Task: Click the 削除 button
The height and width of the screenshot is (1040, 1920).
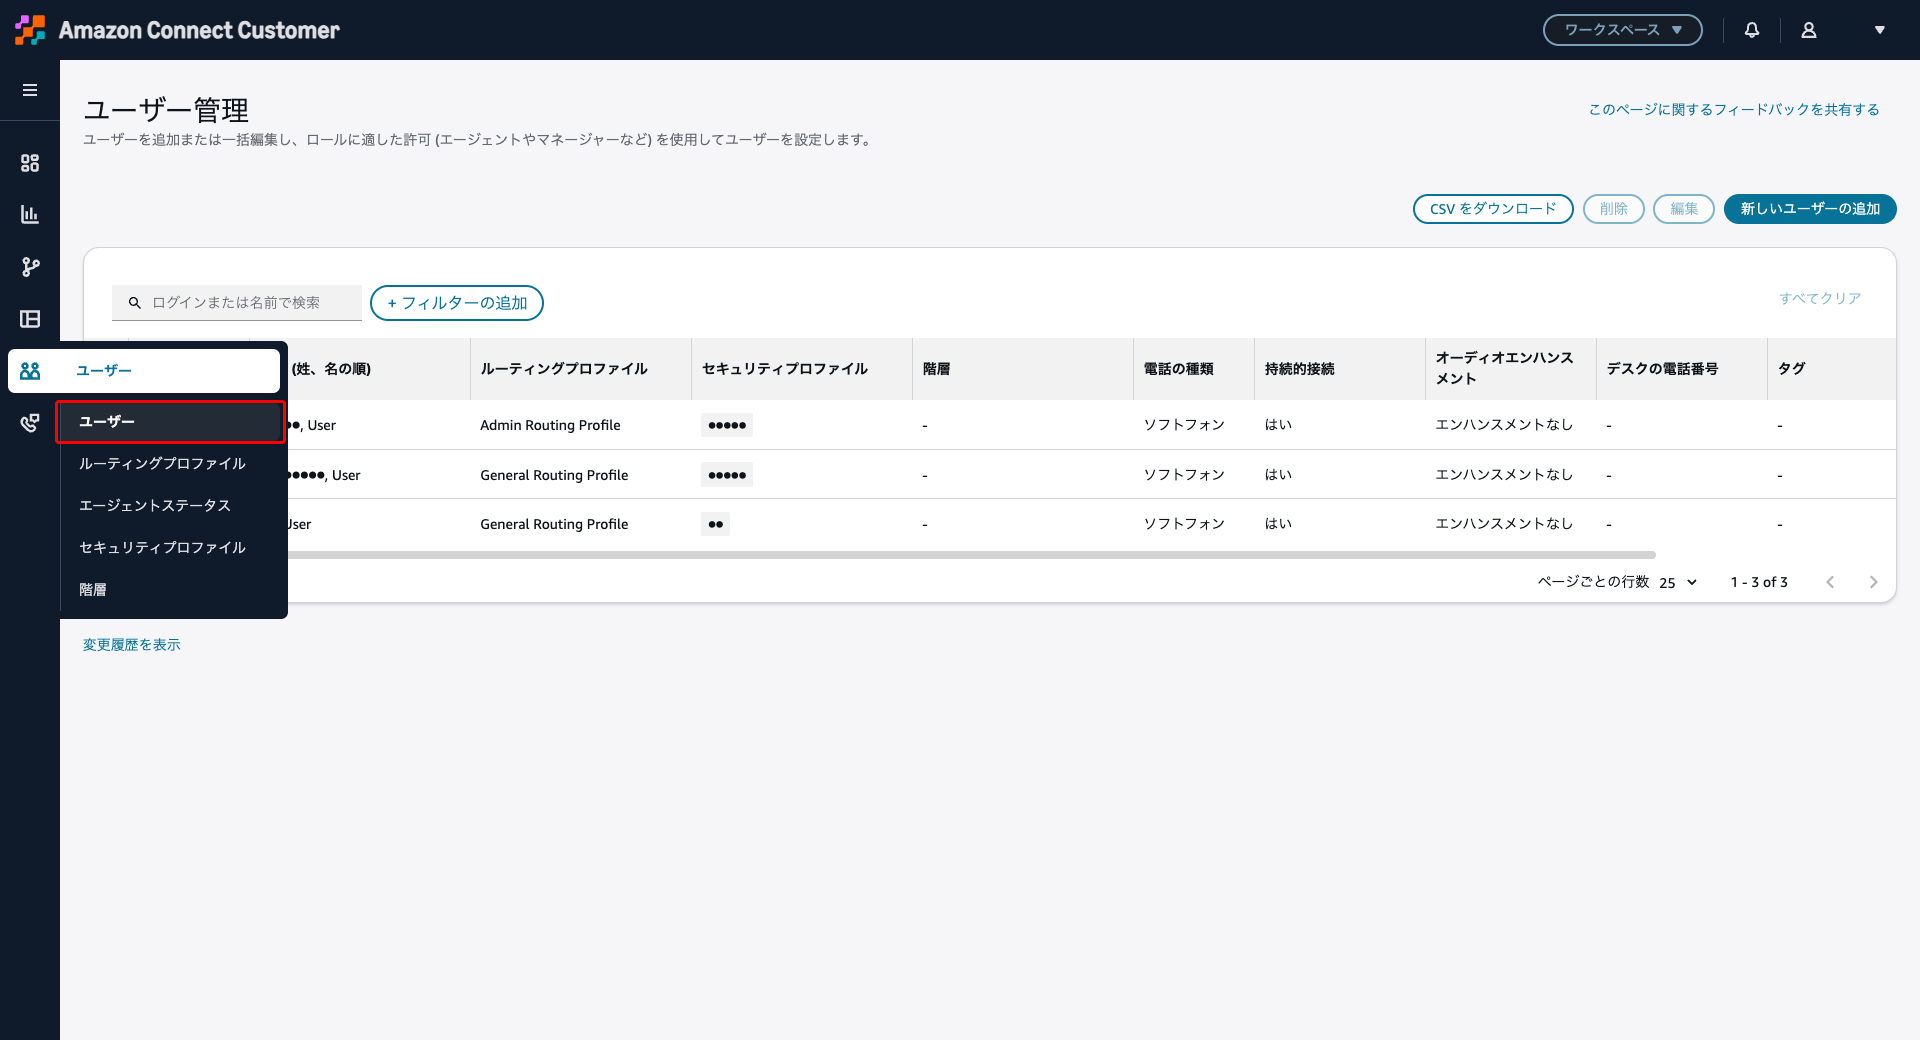Action: (1614, 209)
